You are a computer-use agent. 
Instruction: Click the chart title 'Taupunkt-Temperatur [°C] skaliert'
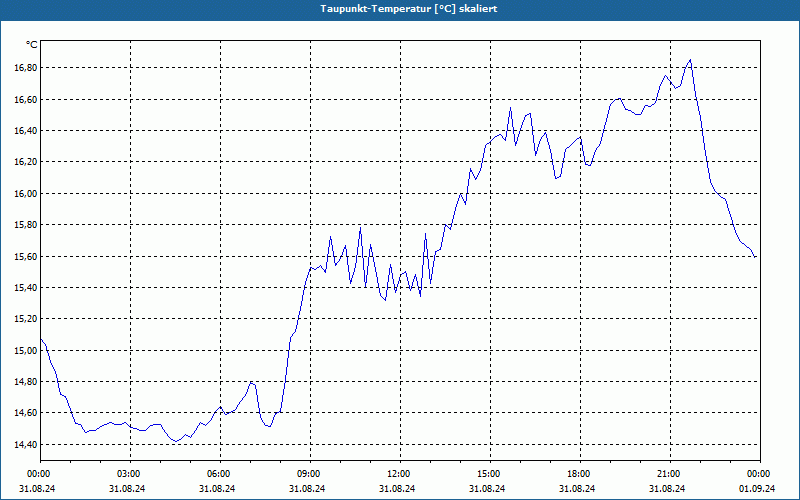(x=409, y=9)
